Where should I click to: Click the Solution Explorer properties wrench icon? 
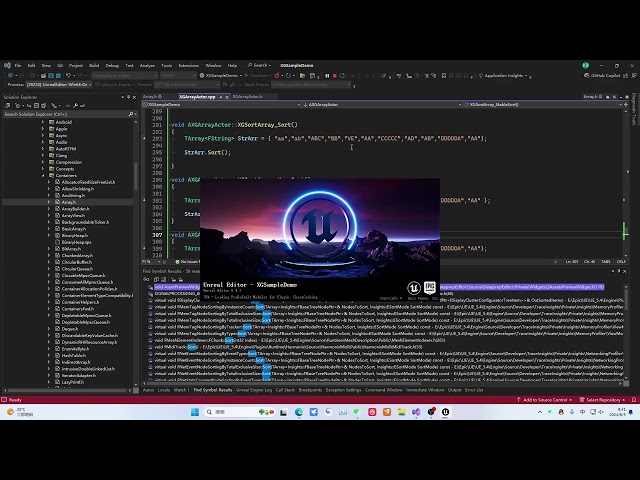click(x=76, y=105)
